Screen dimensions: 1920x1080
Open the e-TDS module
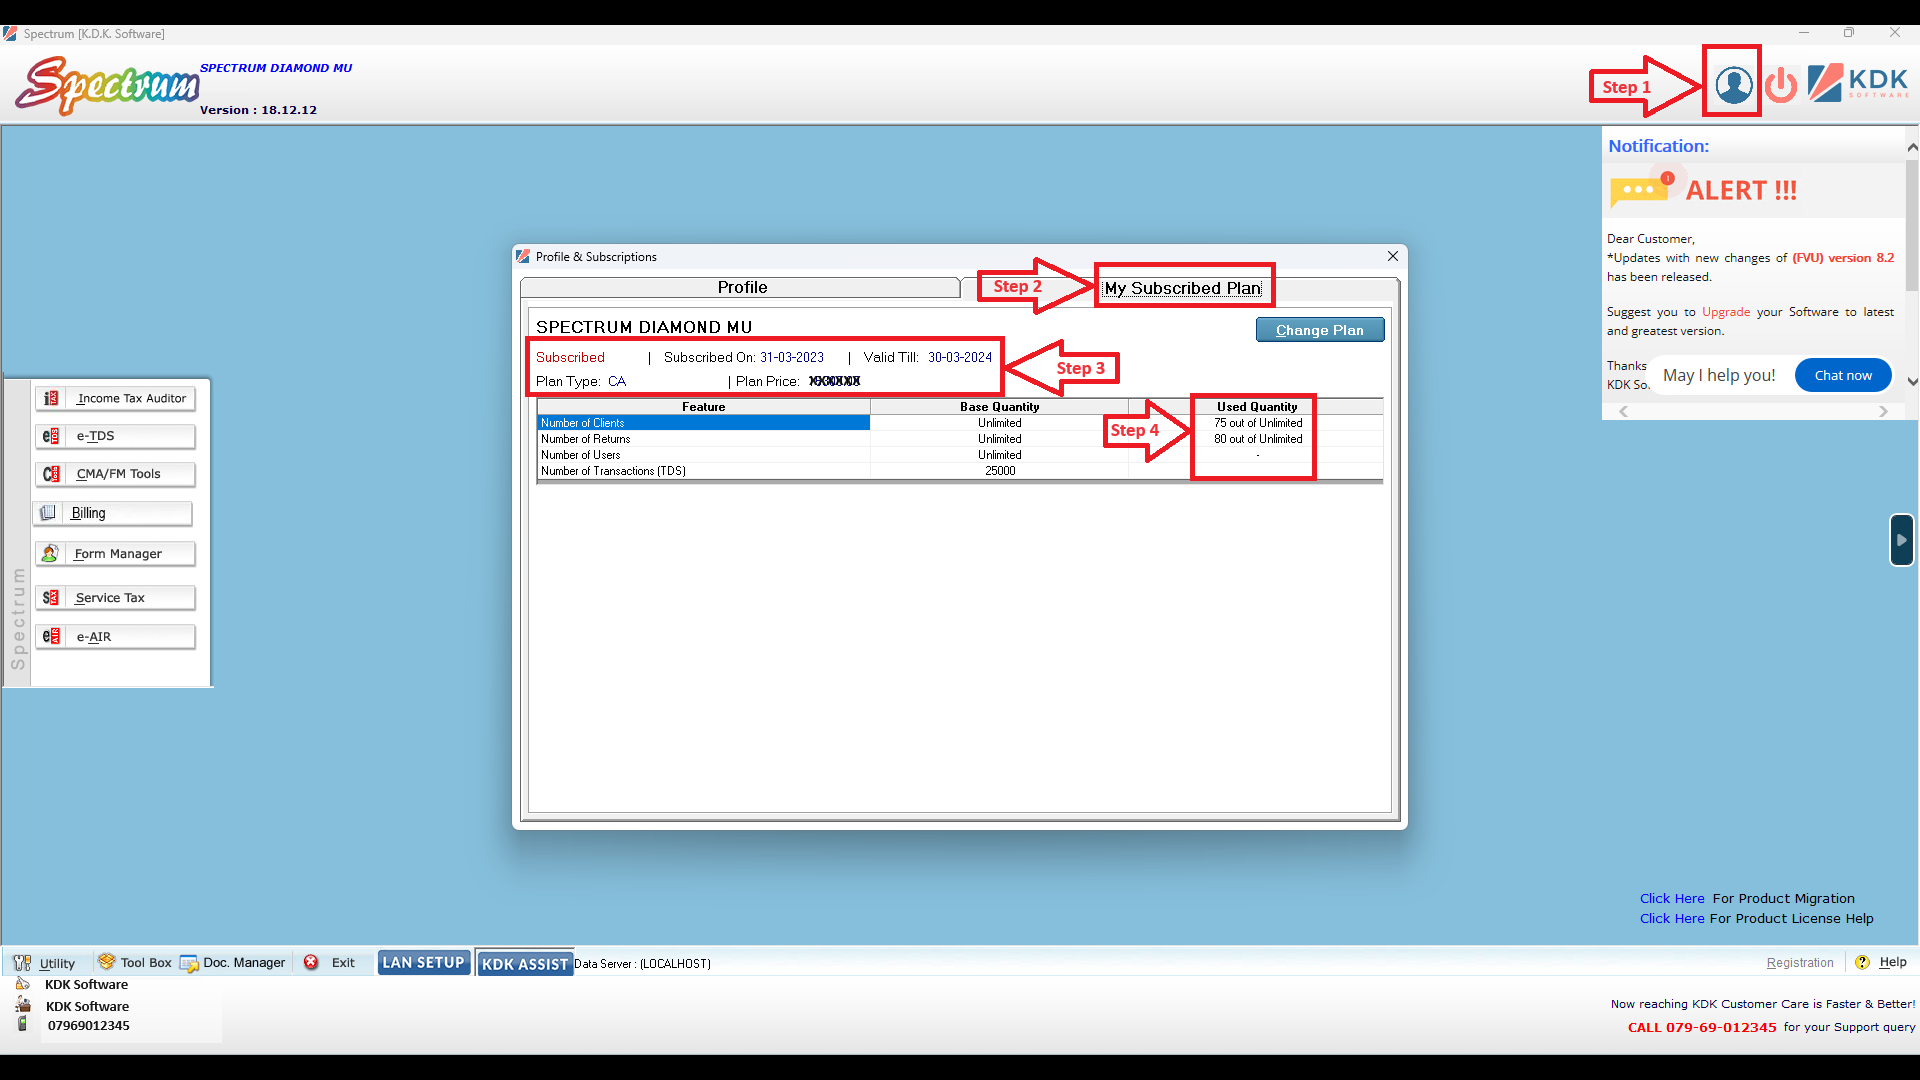[x=115, y=436]
